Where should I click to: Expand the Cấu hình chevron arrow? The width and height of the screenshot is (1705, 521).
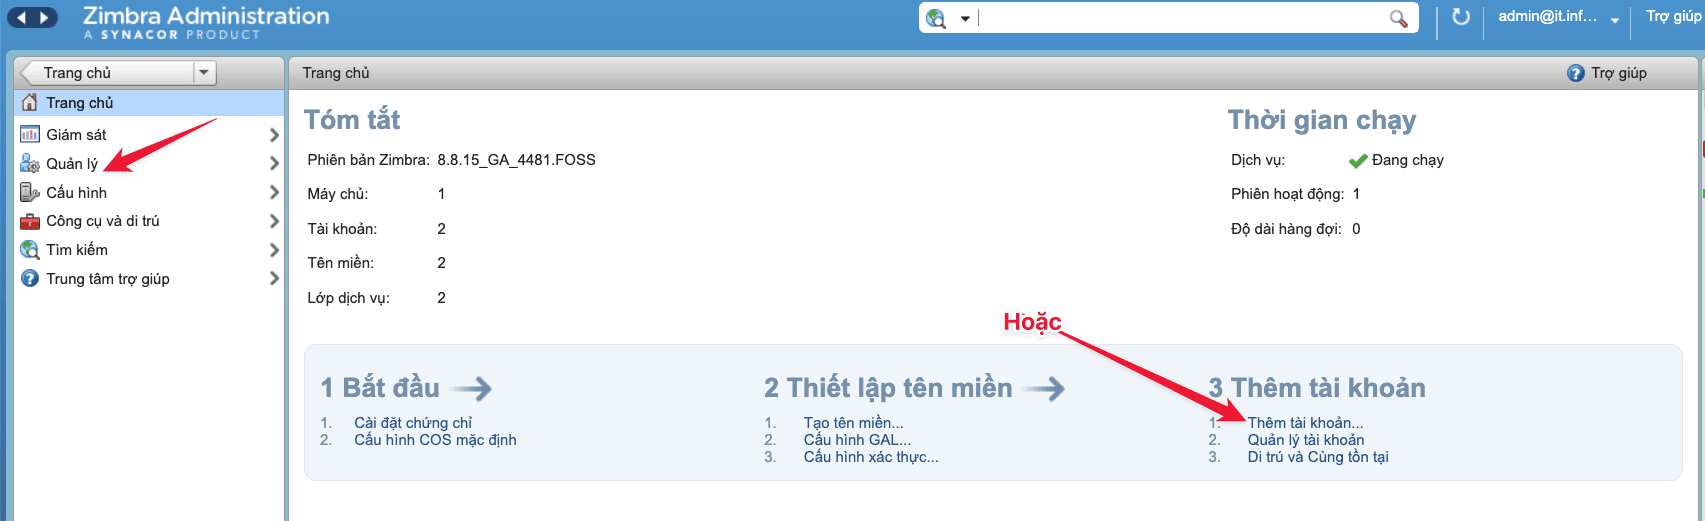[273, 193]
